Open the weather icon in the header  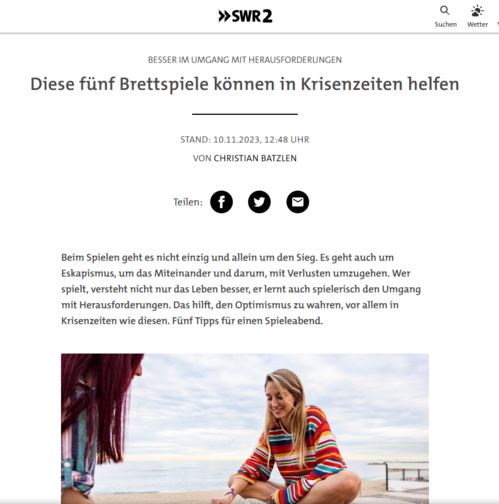pos(477,11)
